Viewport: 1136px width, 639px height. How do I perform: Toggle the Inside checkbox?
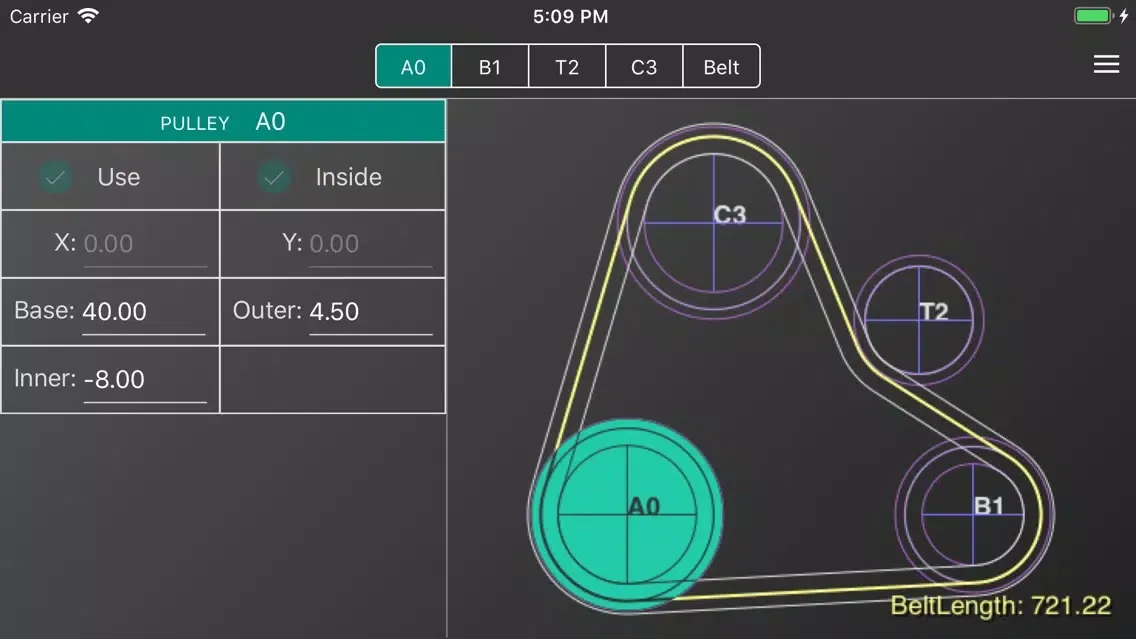coord(274,177)
